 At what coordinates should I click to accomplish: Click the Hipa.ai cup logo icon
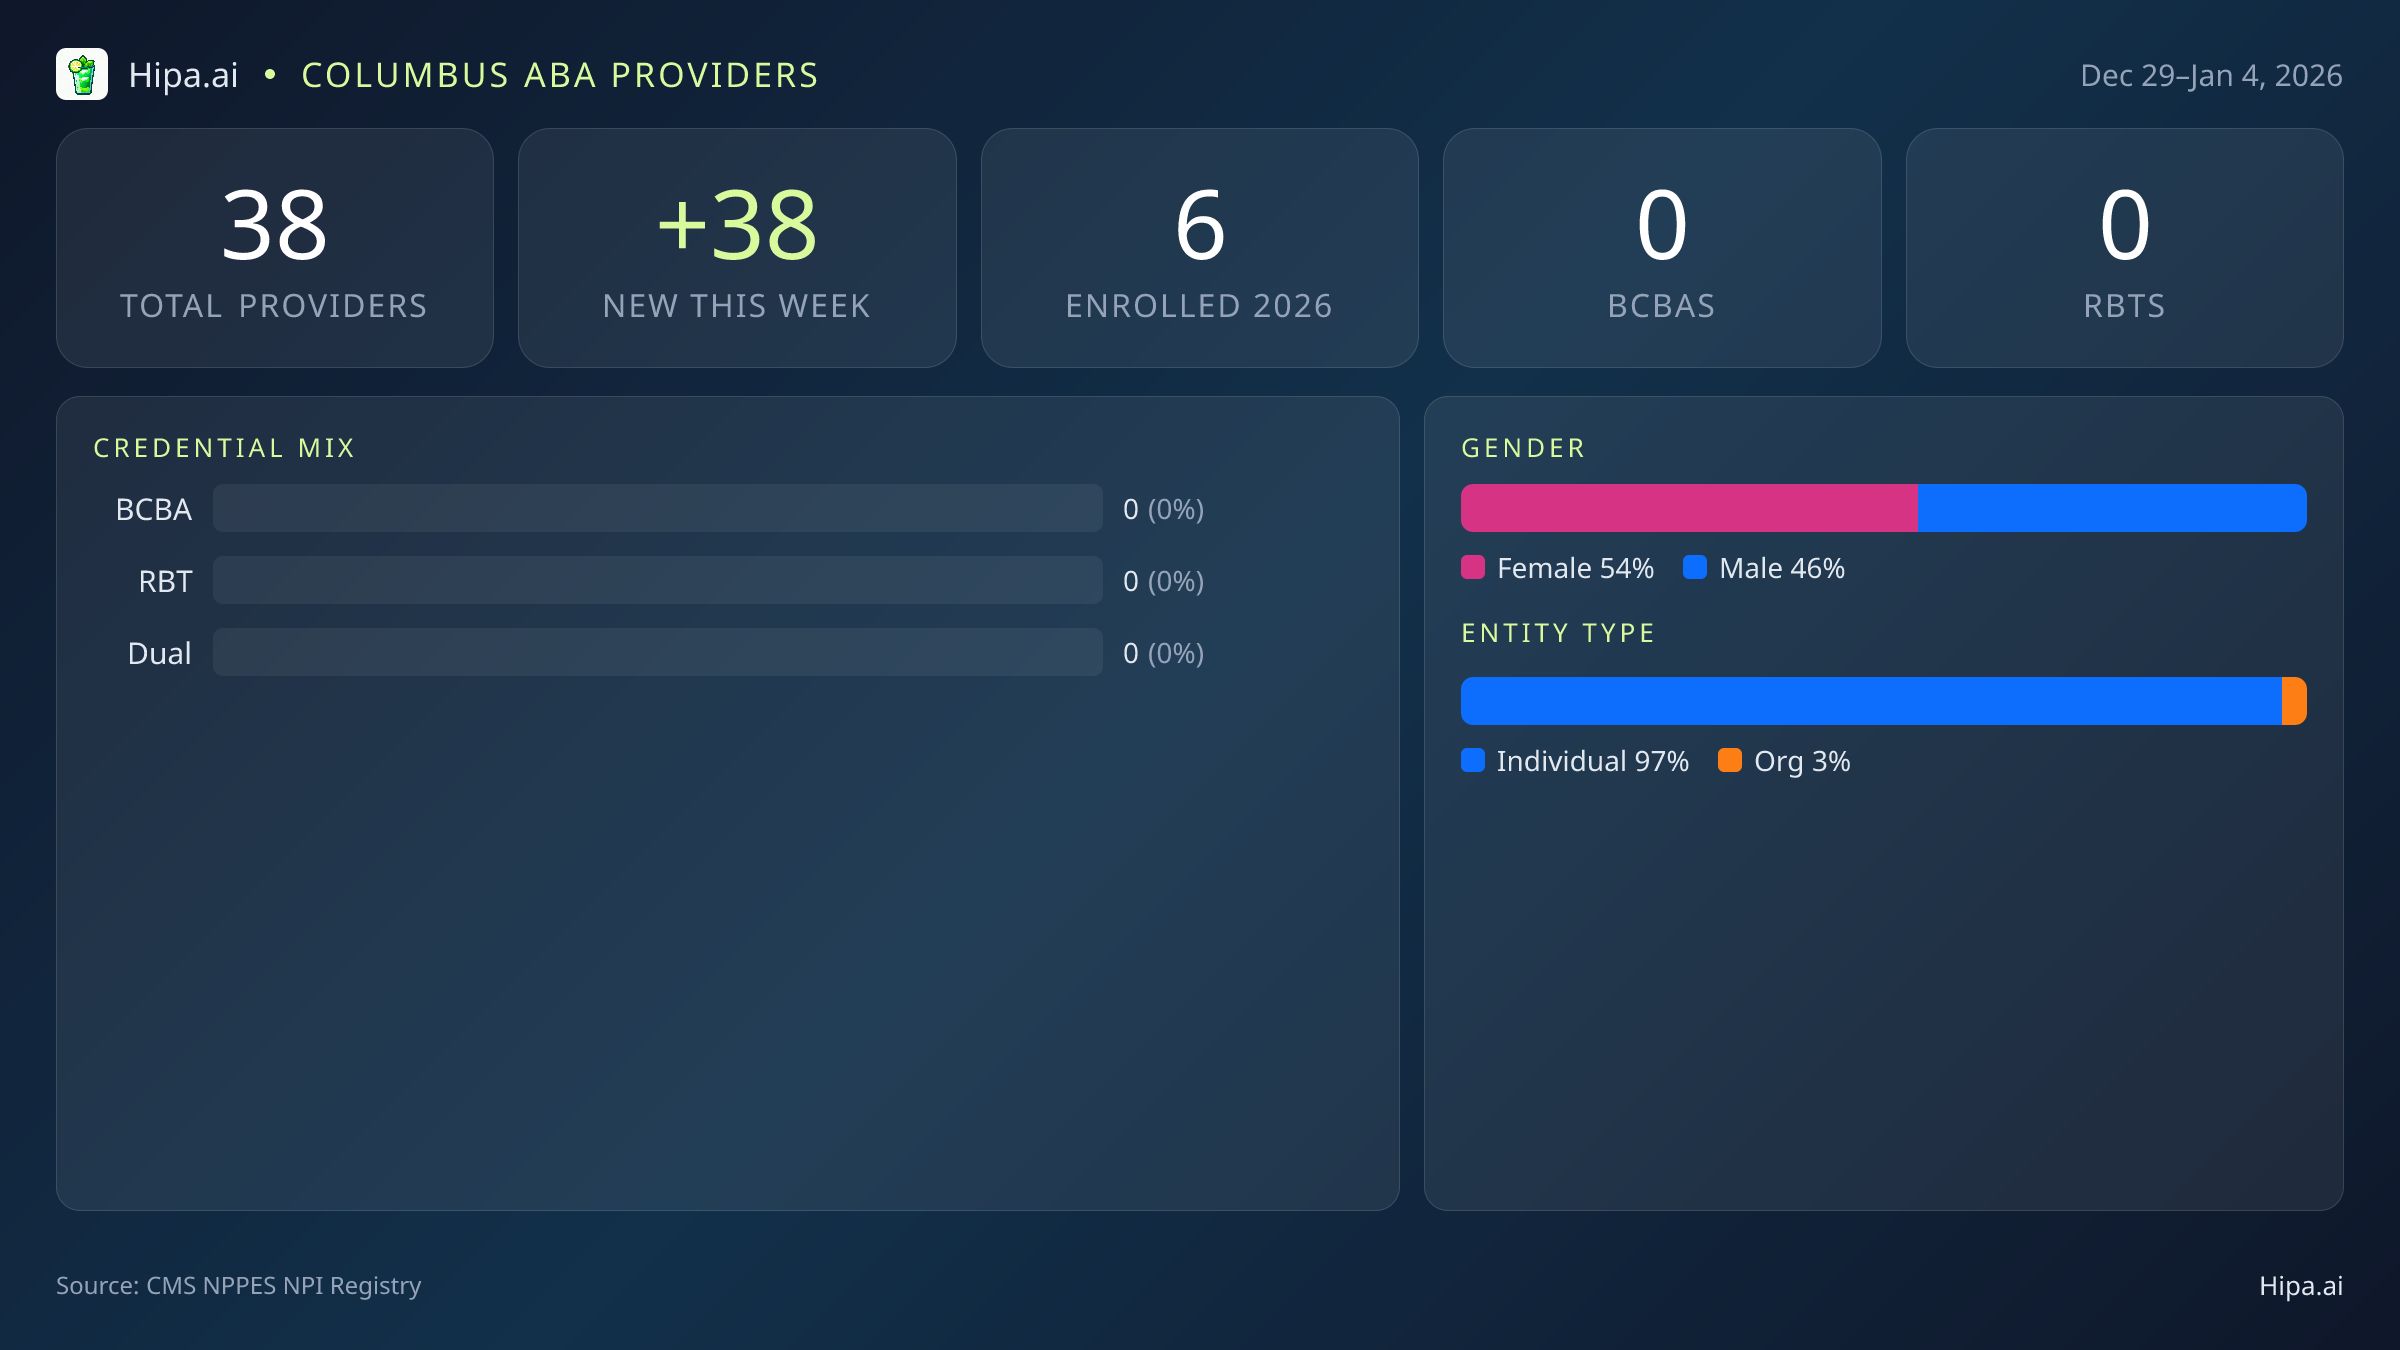tap(83, 74)
